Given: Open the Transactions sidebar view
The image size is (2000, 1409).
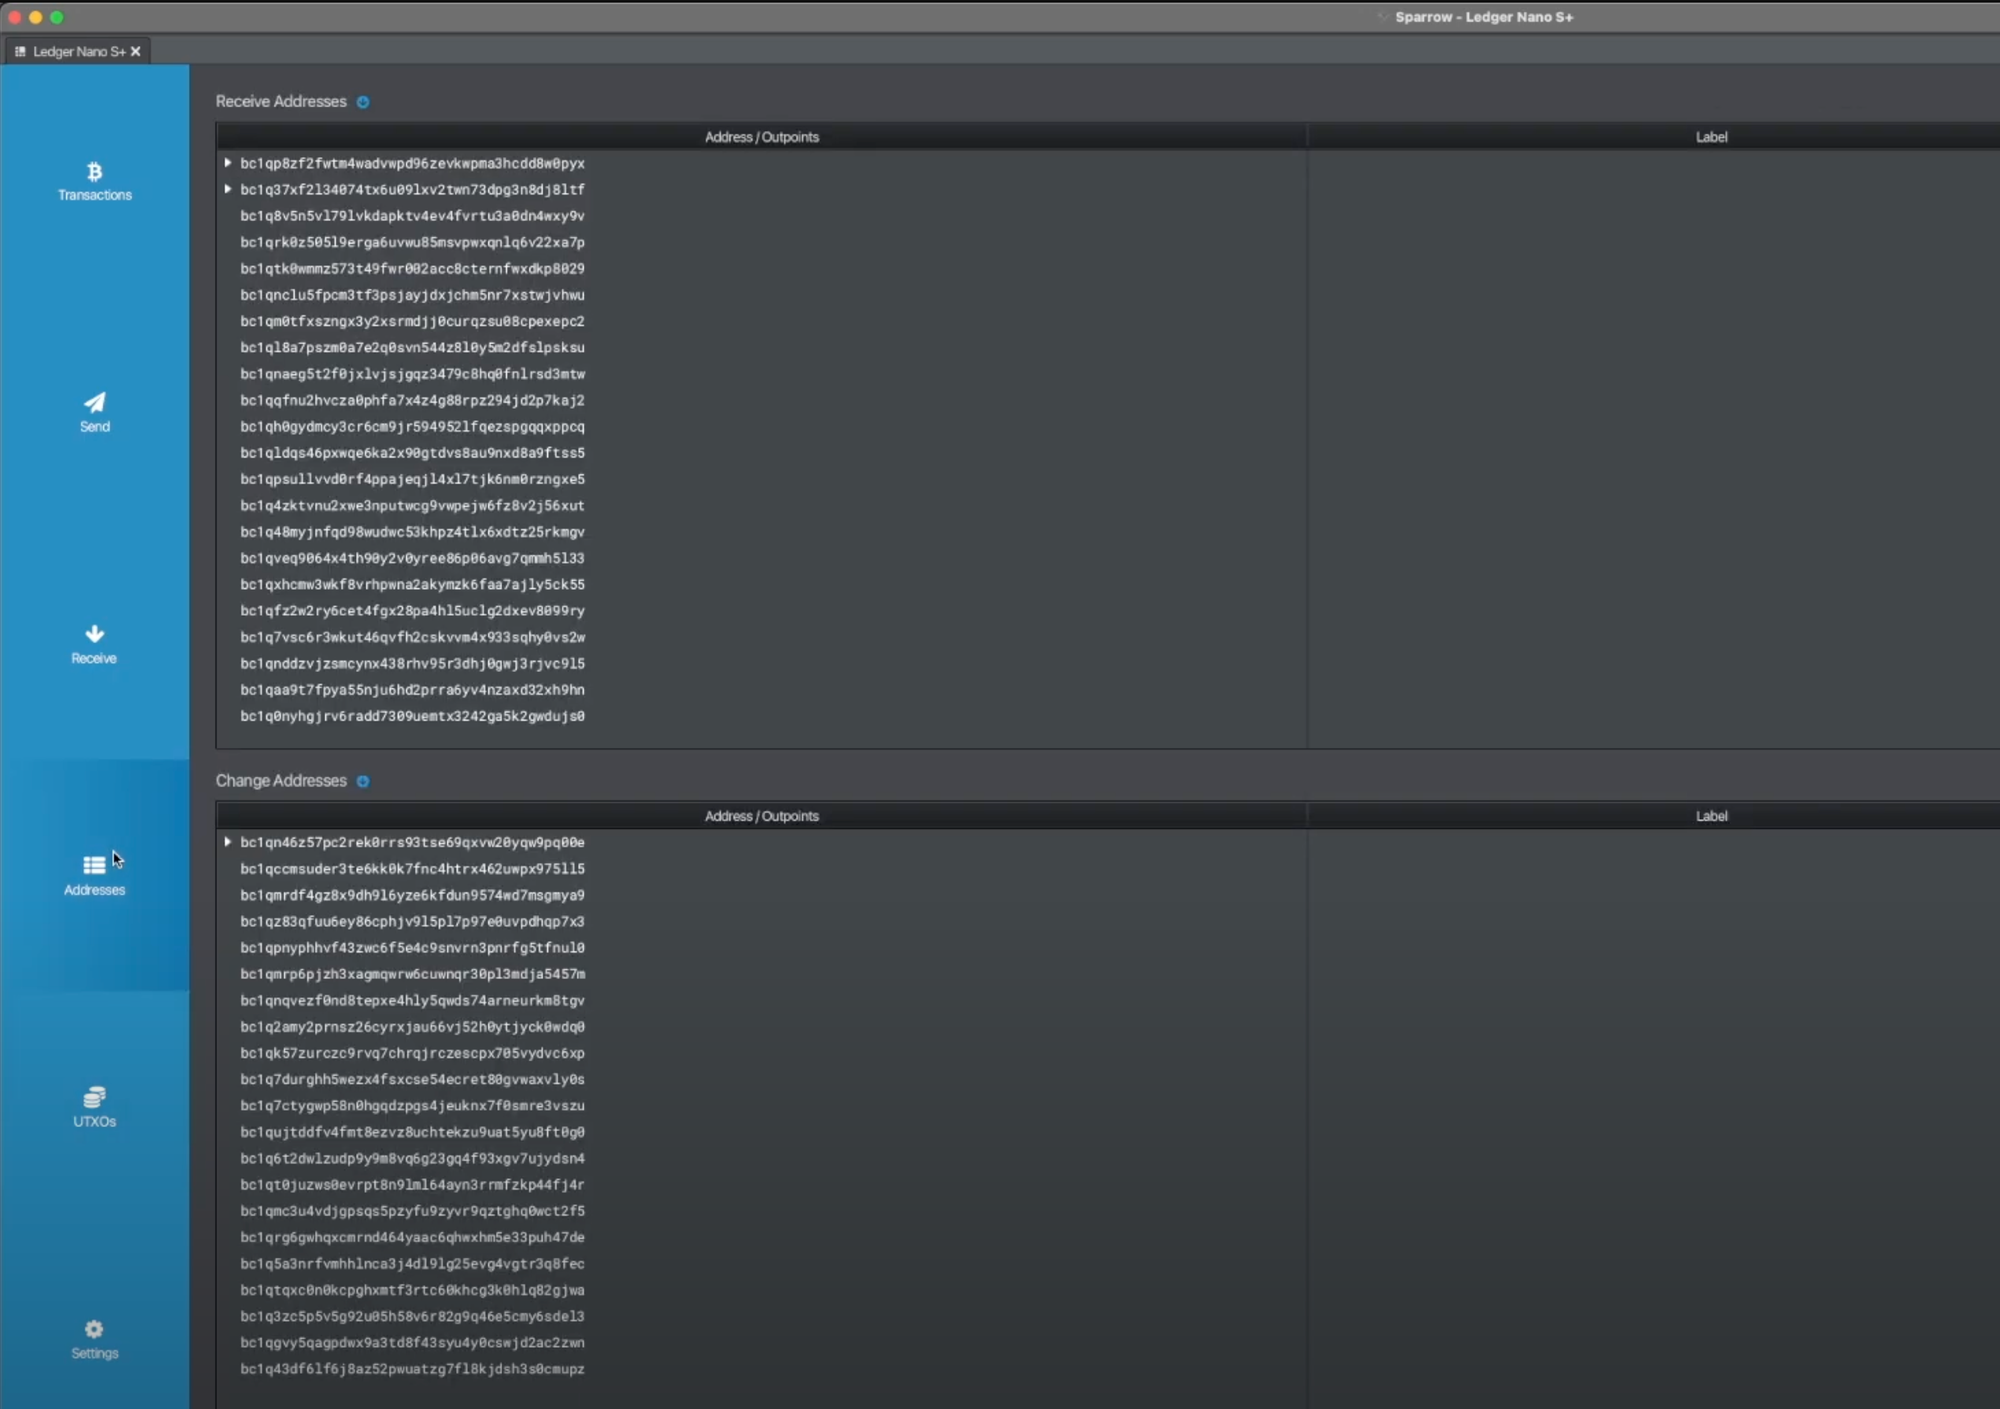Looking at the screenshot, I should tap(94, 181).
